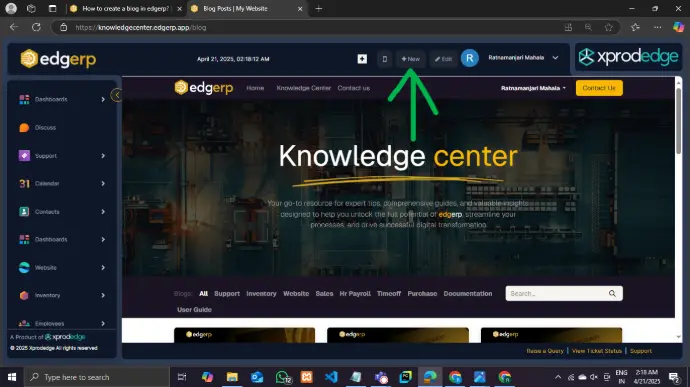The width and height of the screenshot is (690, 387).
Task: Click the Calendar 31 icon in the sidebar
Action: tap(24, 184)
